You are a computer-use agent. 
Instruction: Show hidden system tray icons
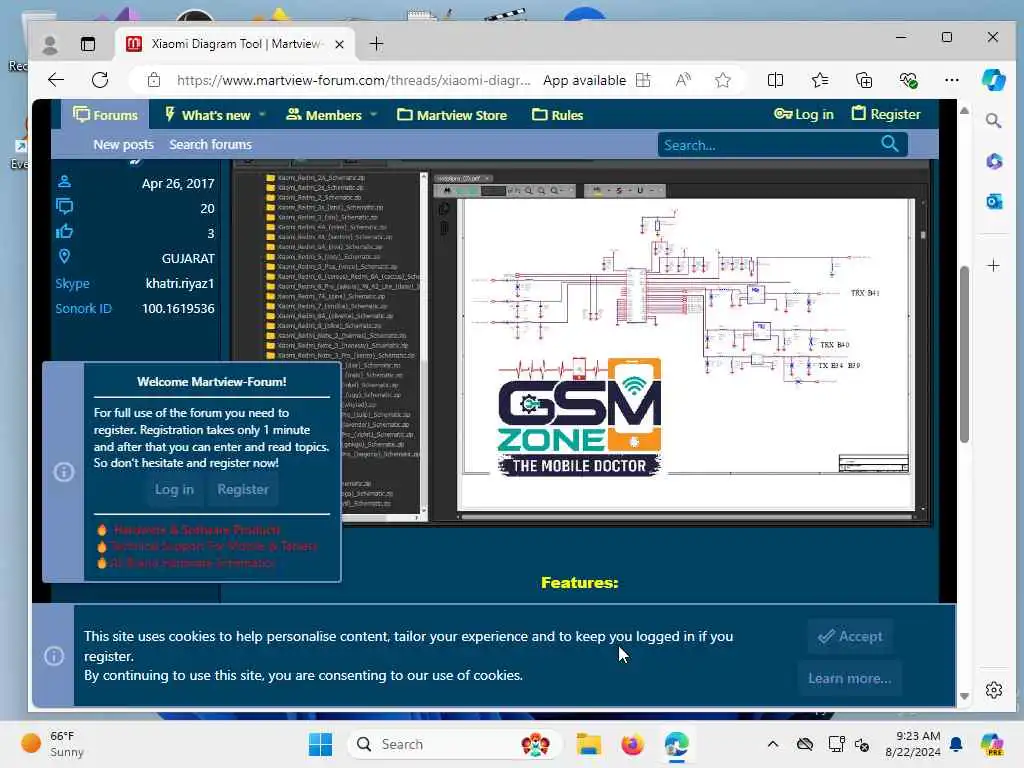pos(773,744)
